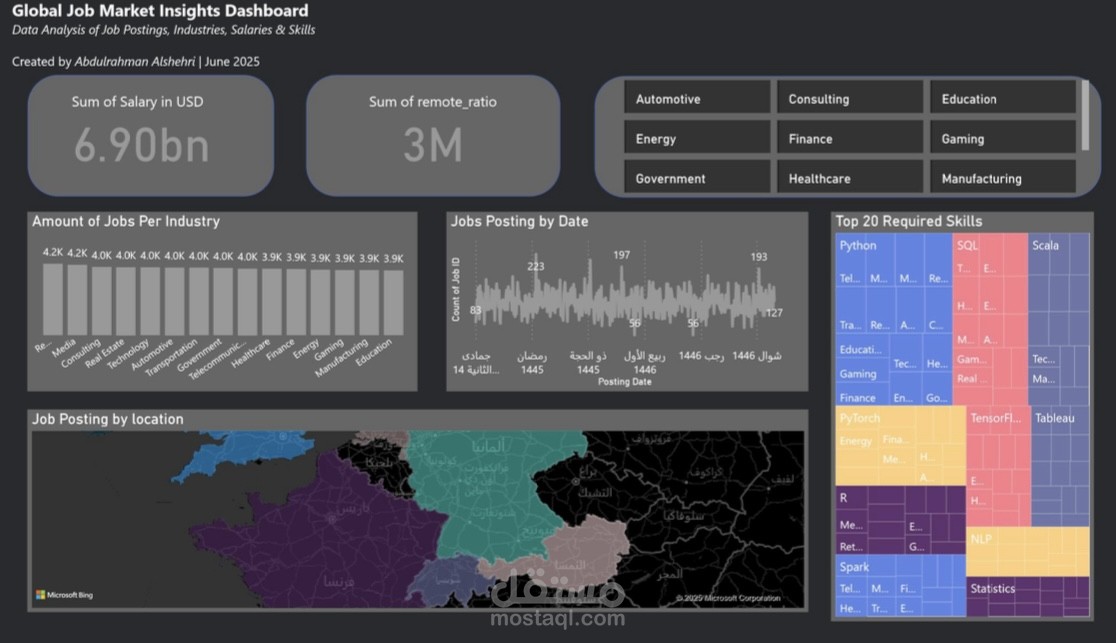Click the Amount of Jobs Per Industry title
1116x643 pixels.
[126, 221]
